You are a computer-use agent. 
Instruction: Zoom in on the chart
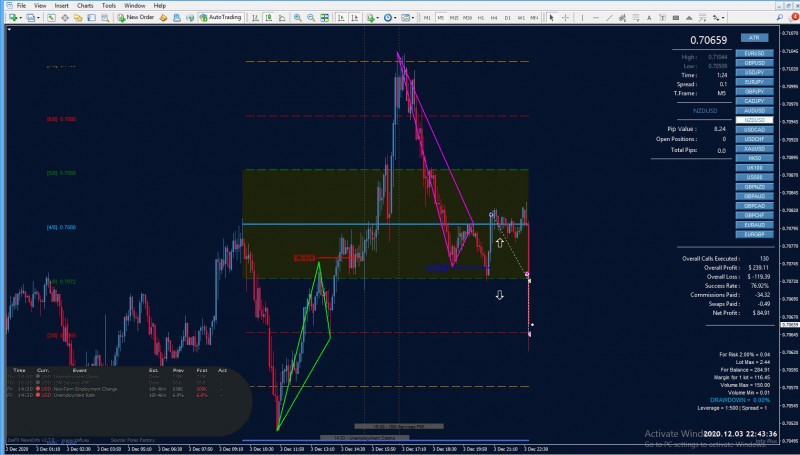[x=297, y=18]
